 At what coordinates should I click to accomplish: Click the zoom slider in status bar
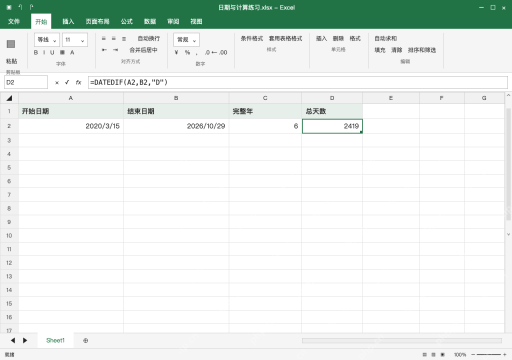[x=489, y=355]
